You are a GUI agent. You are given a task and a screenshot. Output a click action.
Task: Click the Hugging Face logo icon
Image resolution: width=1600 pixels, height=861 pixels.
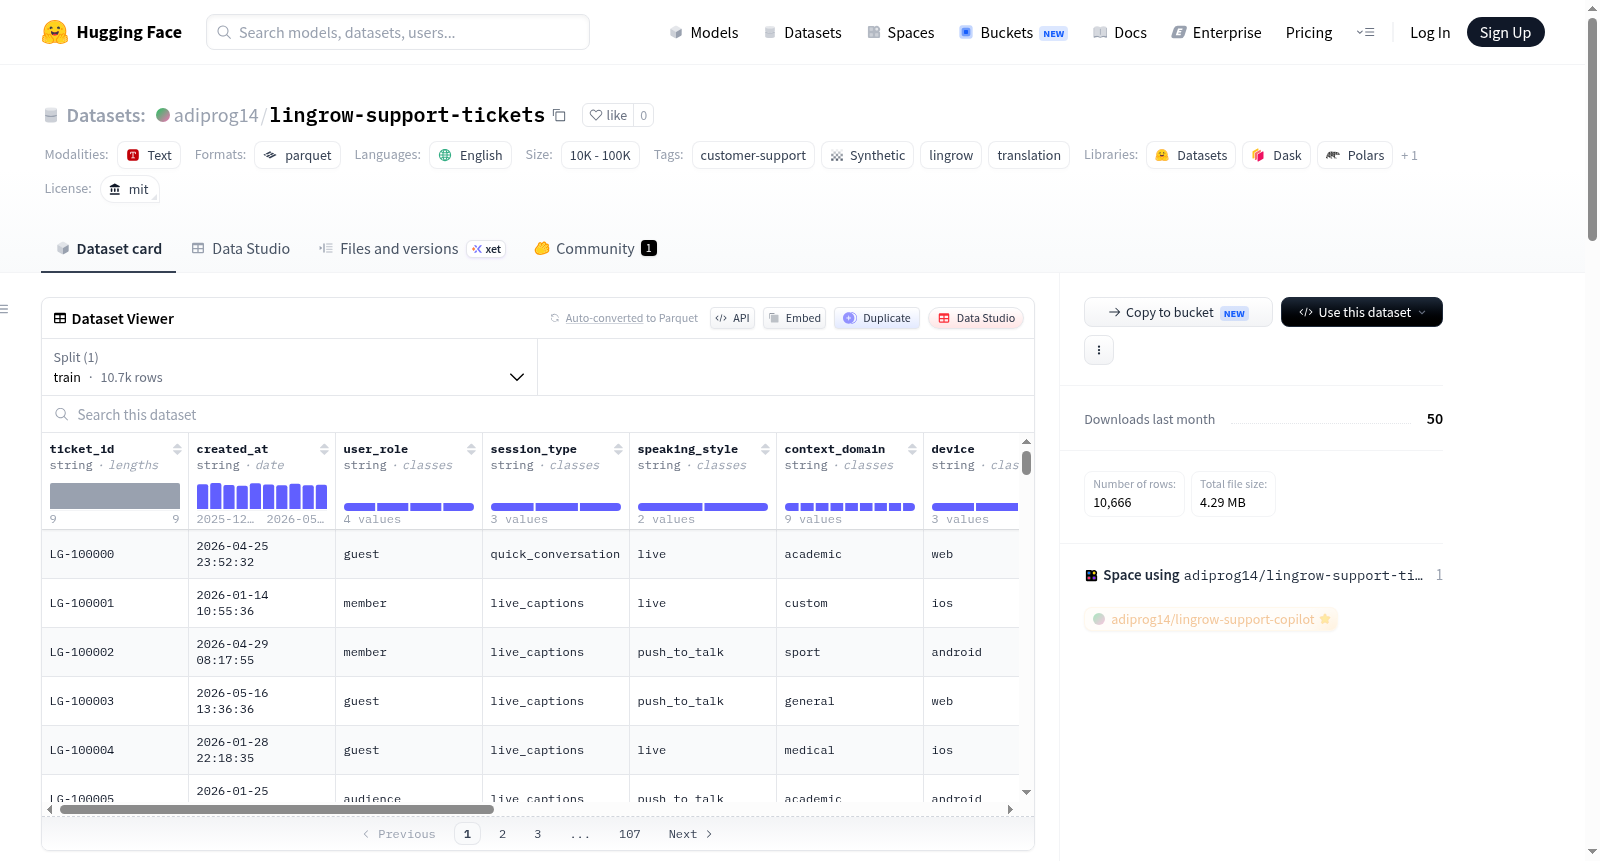(x=55, y=32)
